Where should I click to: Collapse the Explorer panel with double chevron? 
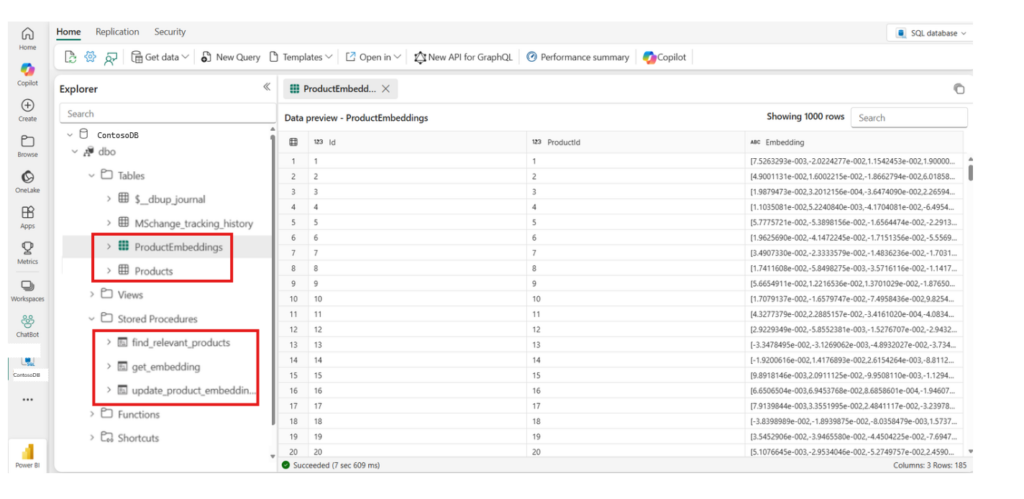[266, 87]
